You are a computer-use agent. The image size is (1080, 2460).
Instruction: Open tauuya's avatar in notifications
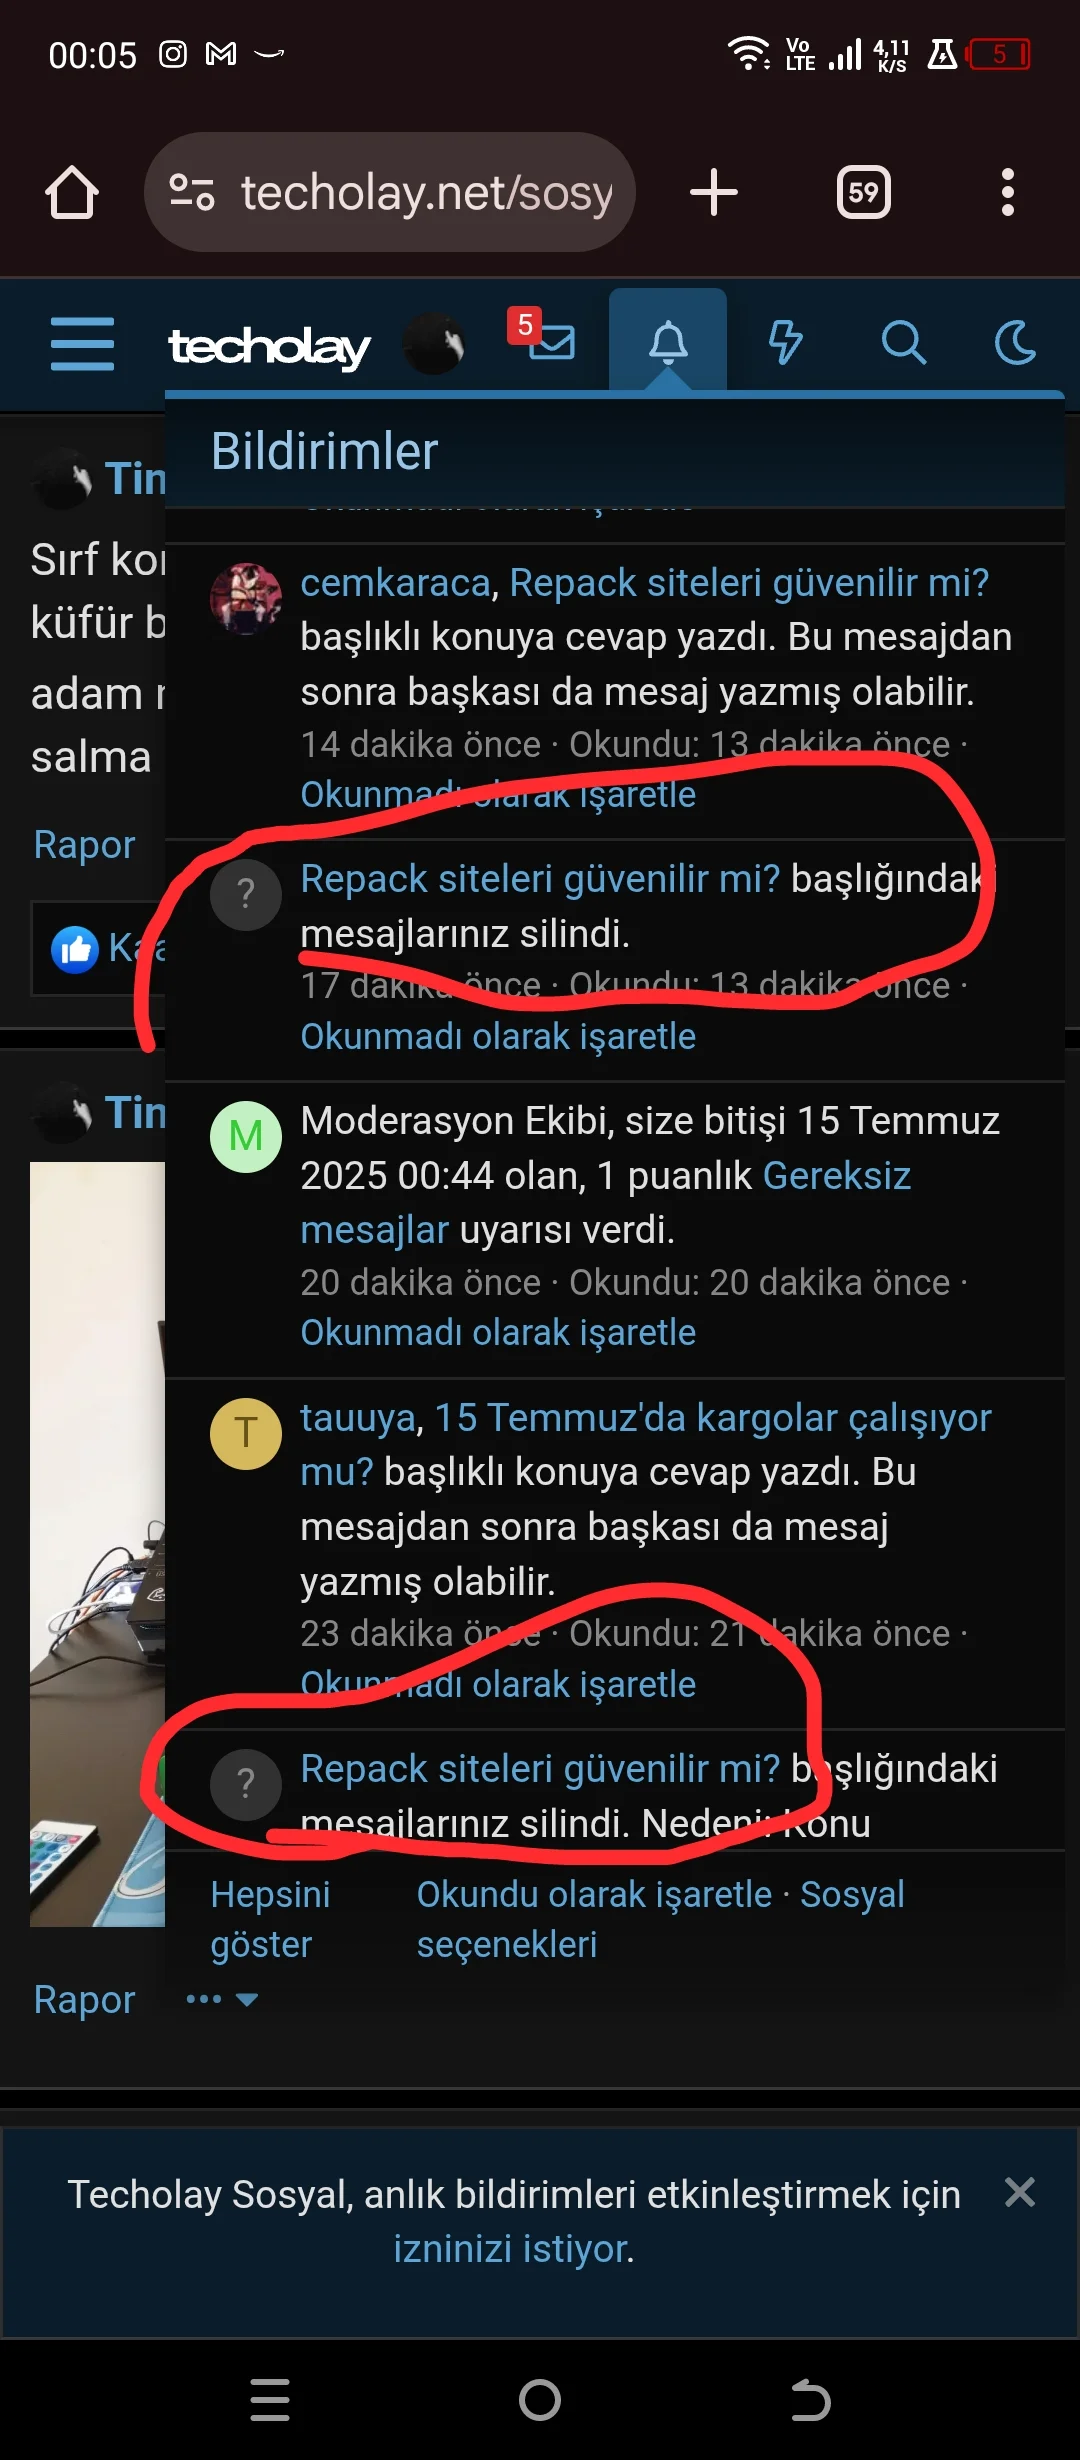246,1433
